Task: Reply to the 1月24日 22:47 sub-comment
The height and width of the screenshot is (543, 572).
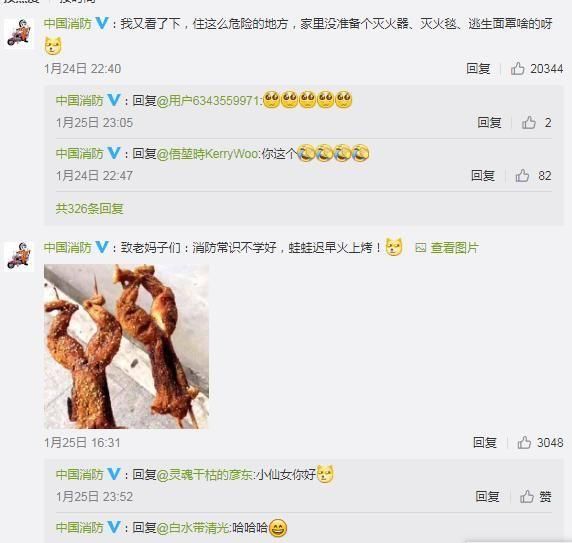Action: coord(483,175)
